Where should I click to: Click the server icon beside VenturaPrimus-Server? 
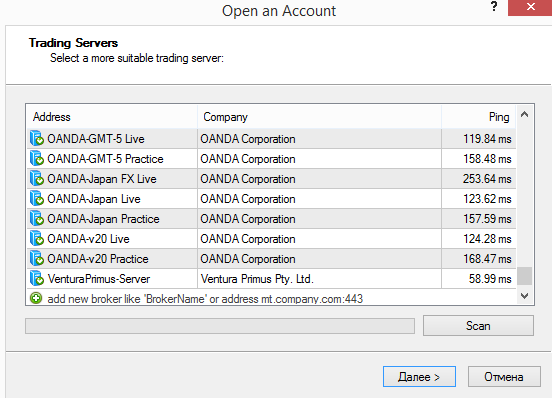tap(37, 279)
